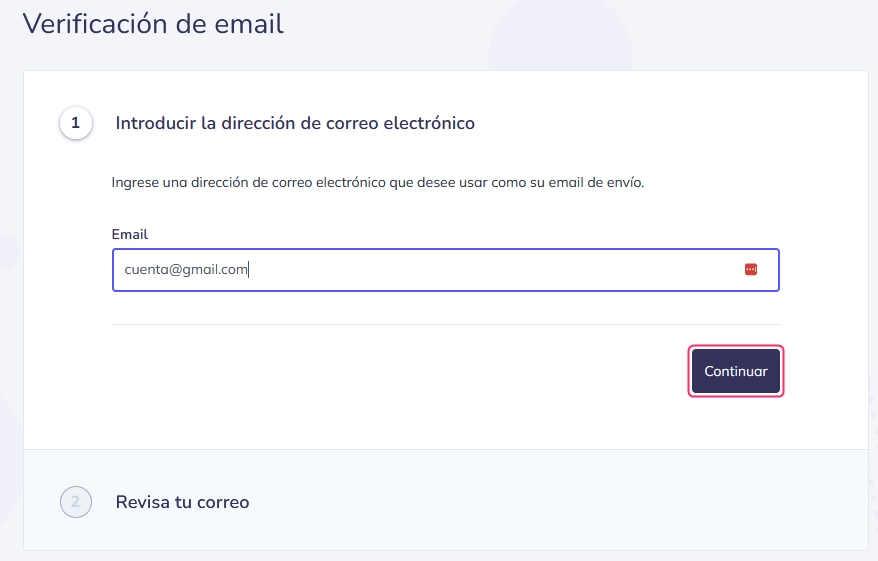Click the step 1 number badge

coord(76,124)
